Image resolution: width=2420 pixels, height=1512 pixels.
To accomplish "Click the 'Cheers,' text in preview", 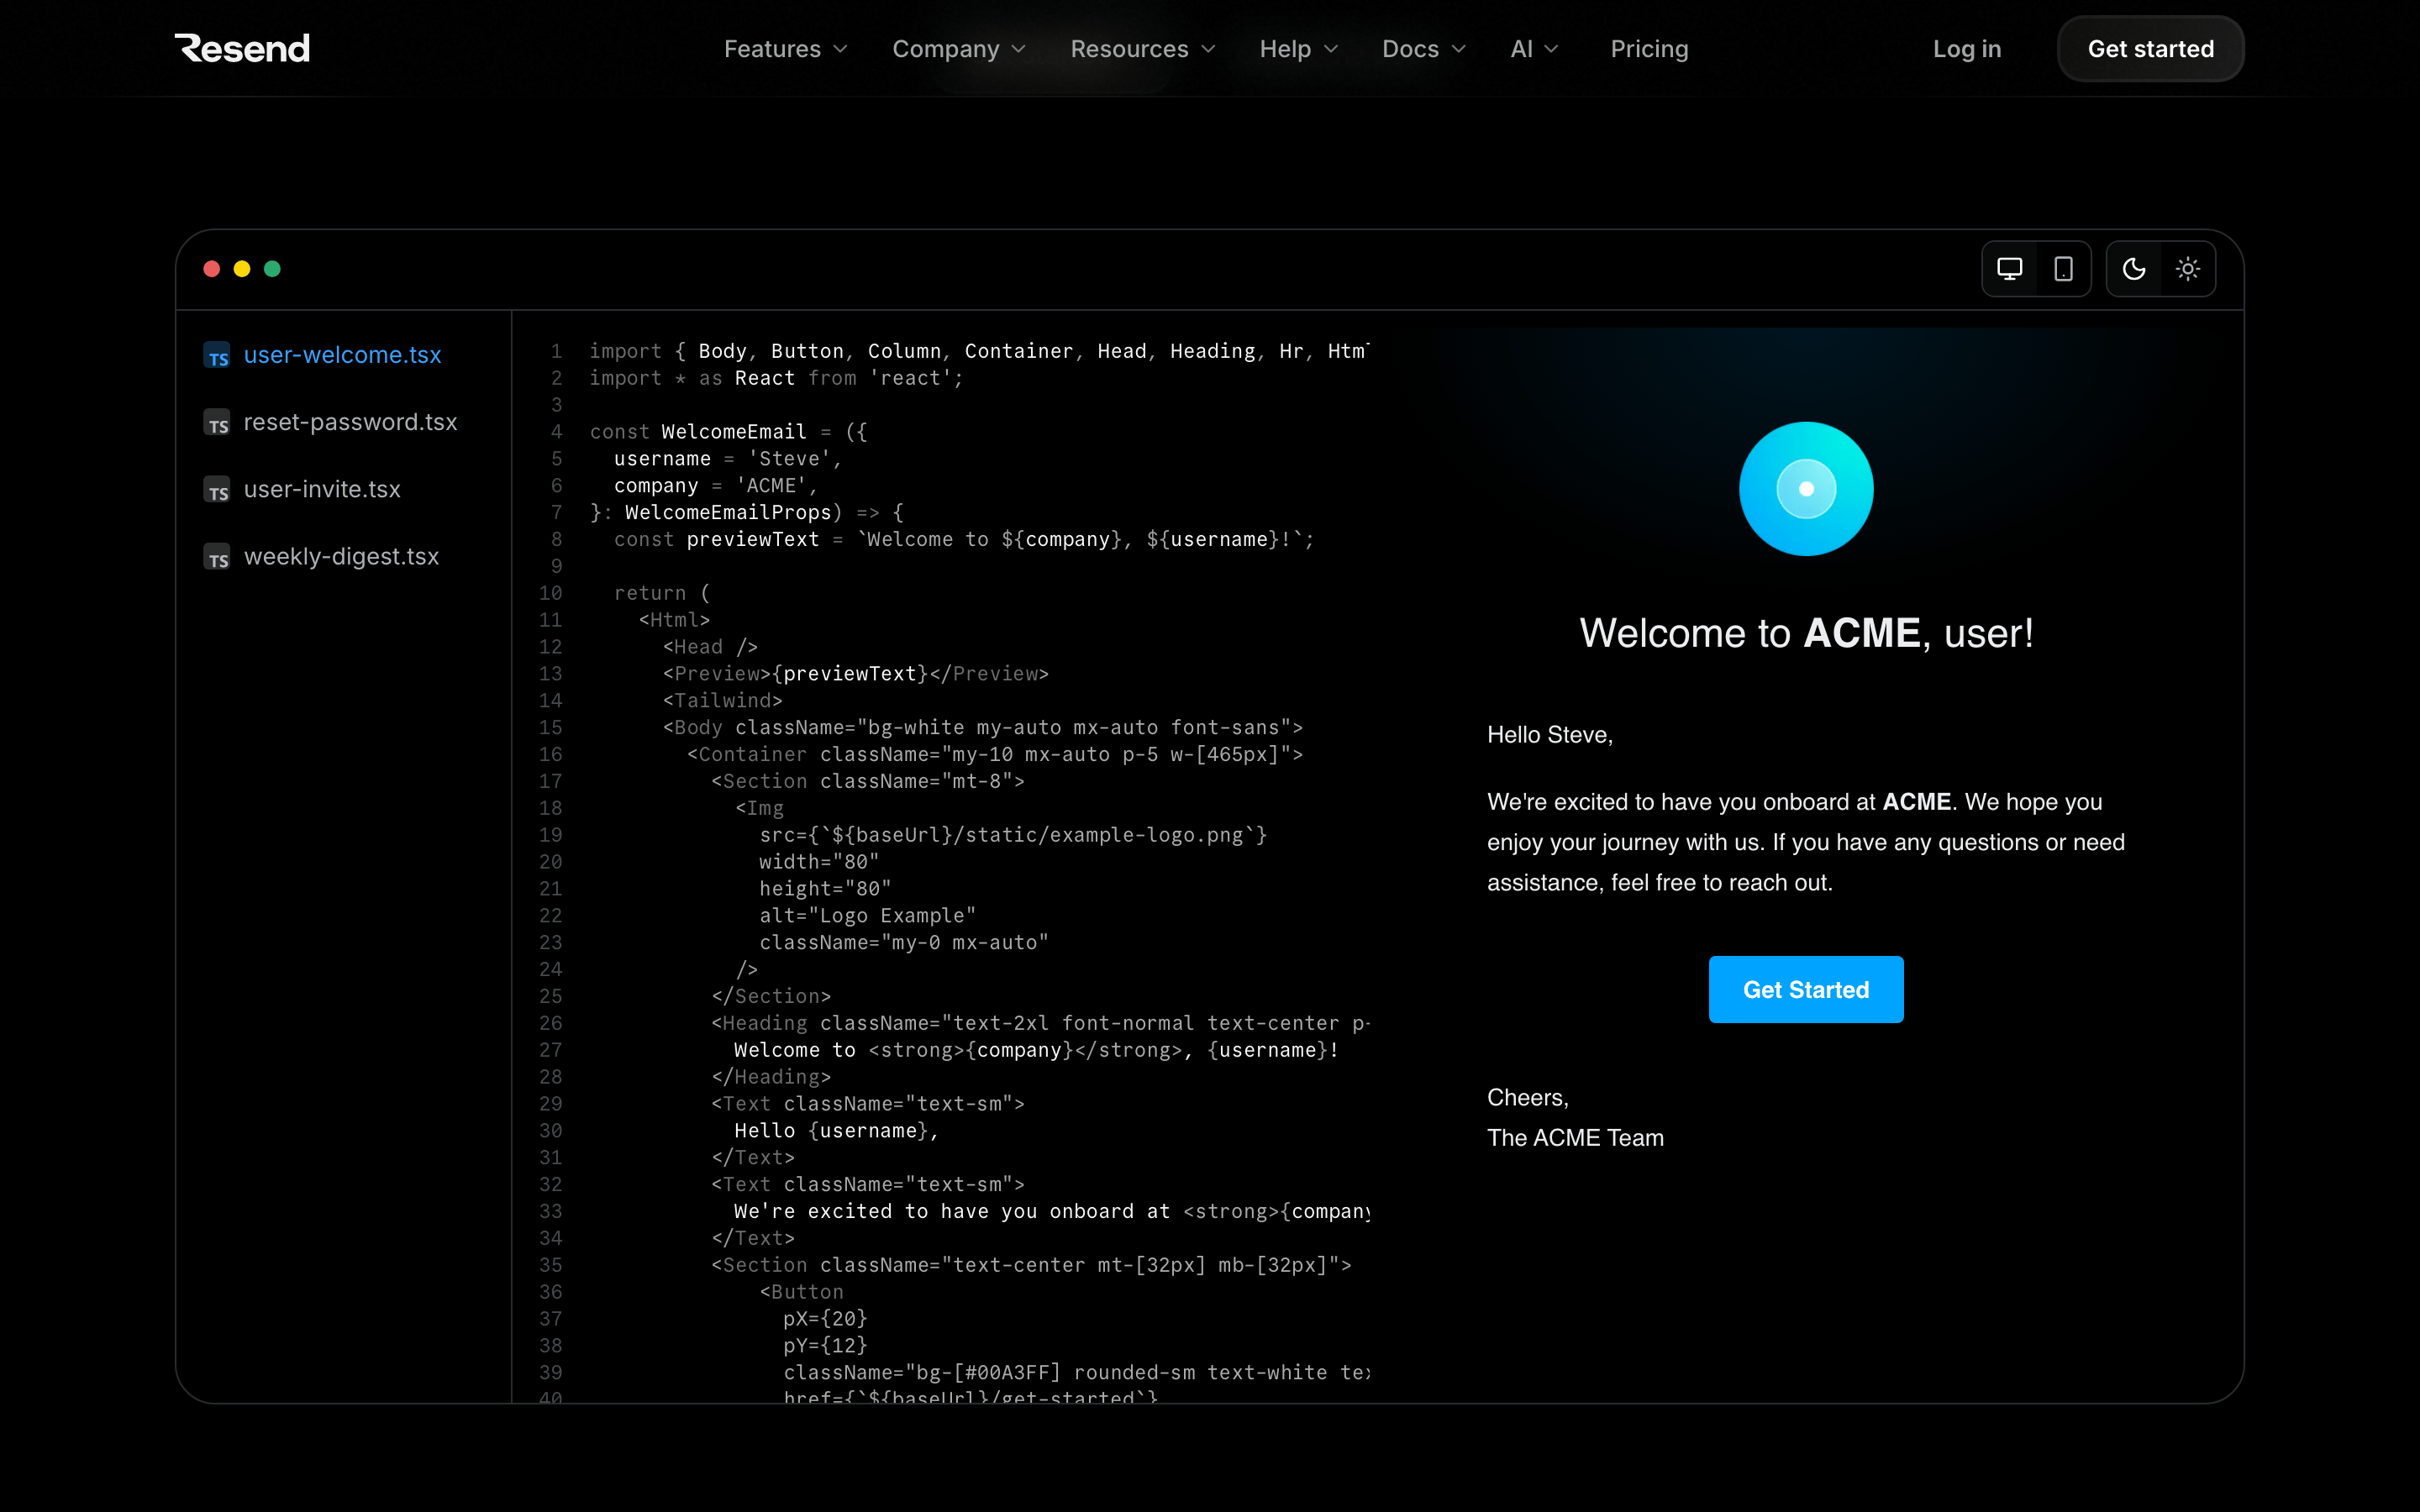I will click(1528, 1098).
